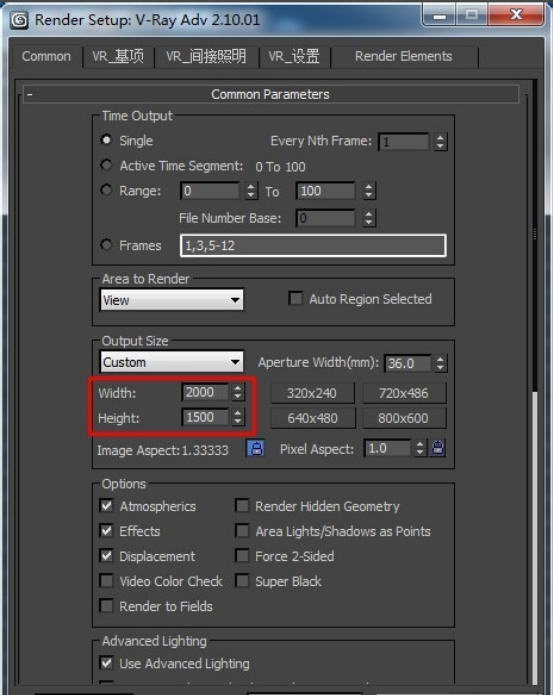Image resolution: width=553 pixels, height=695 pixels.
Task: Toggle the Pixel Aspect lock icon
Action: coord(438,448)
